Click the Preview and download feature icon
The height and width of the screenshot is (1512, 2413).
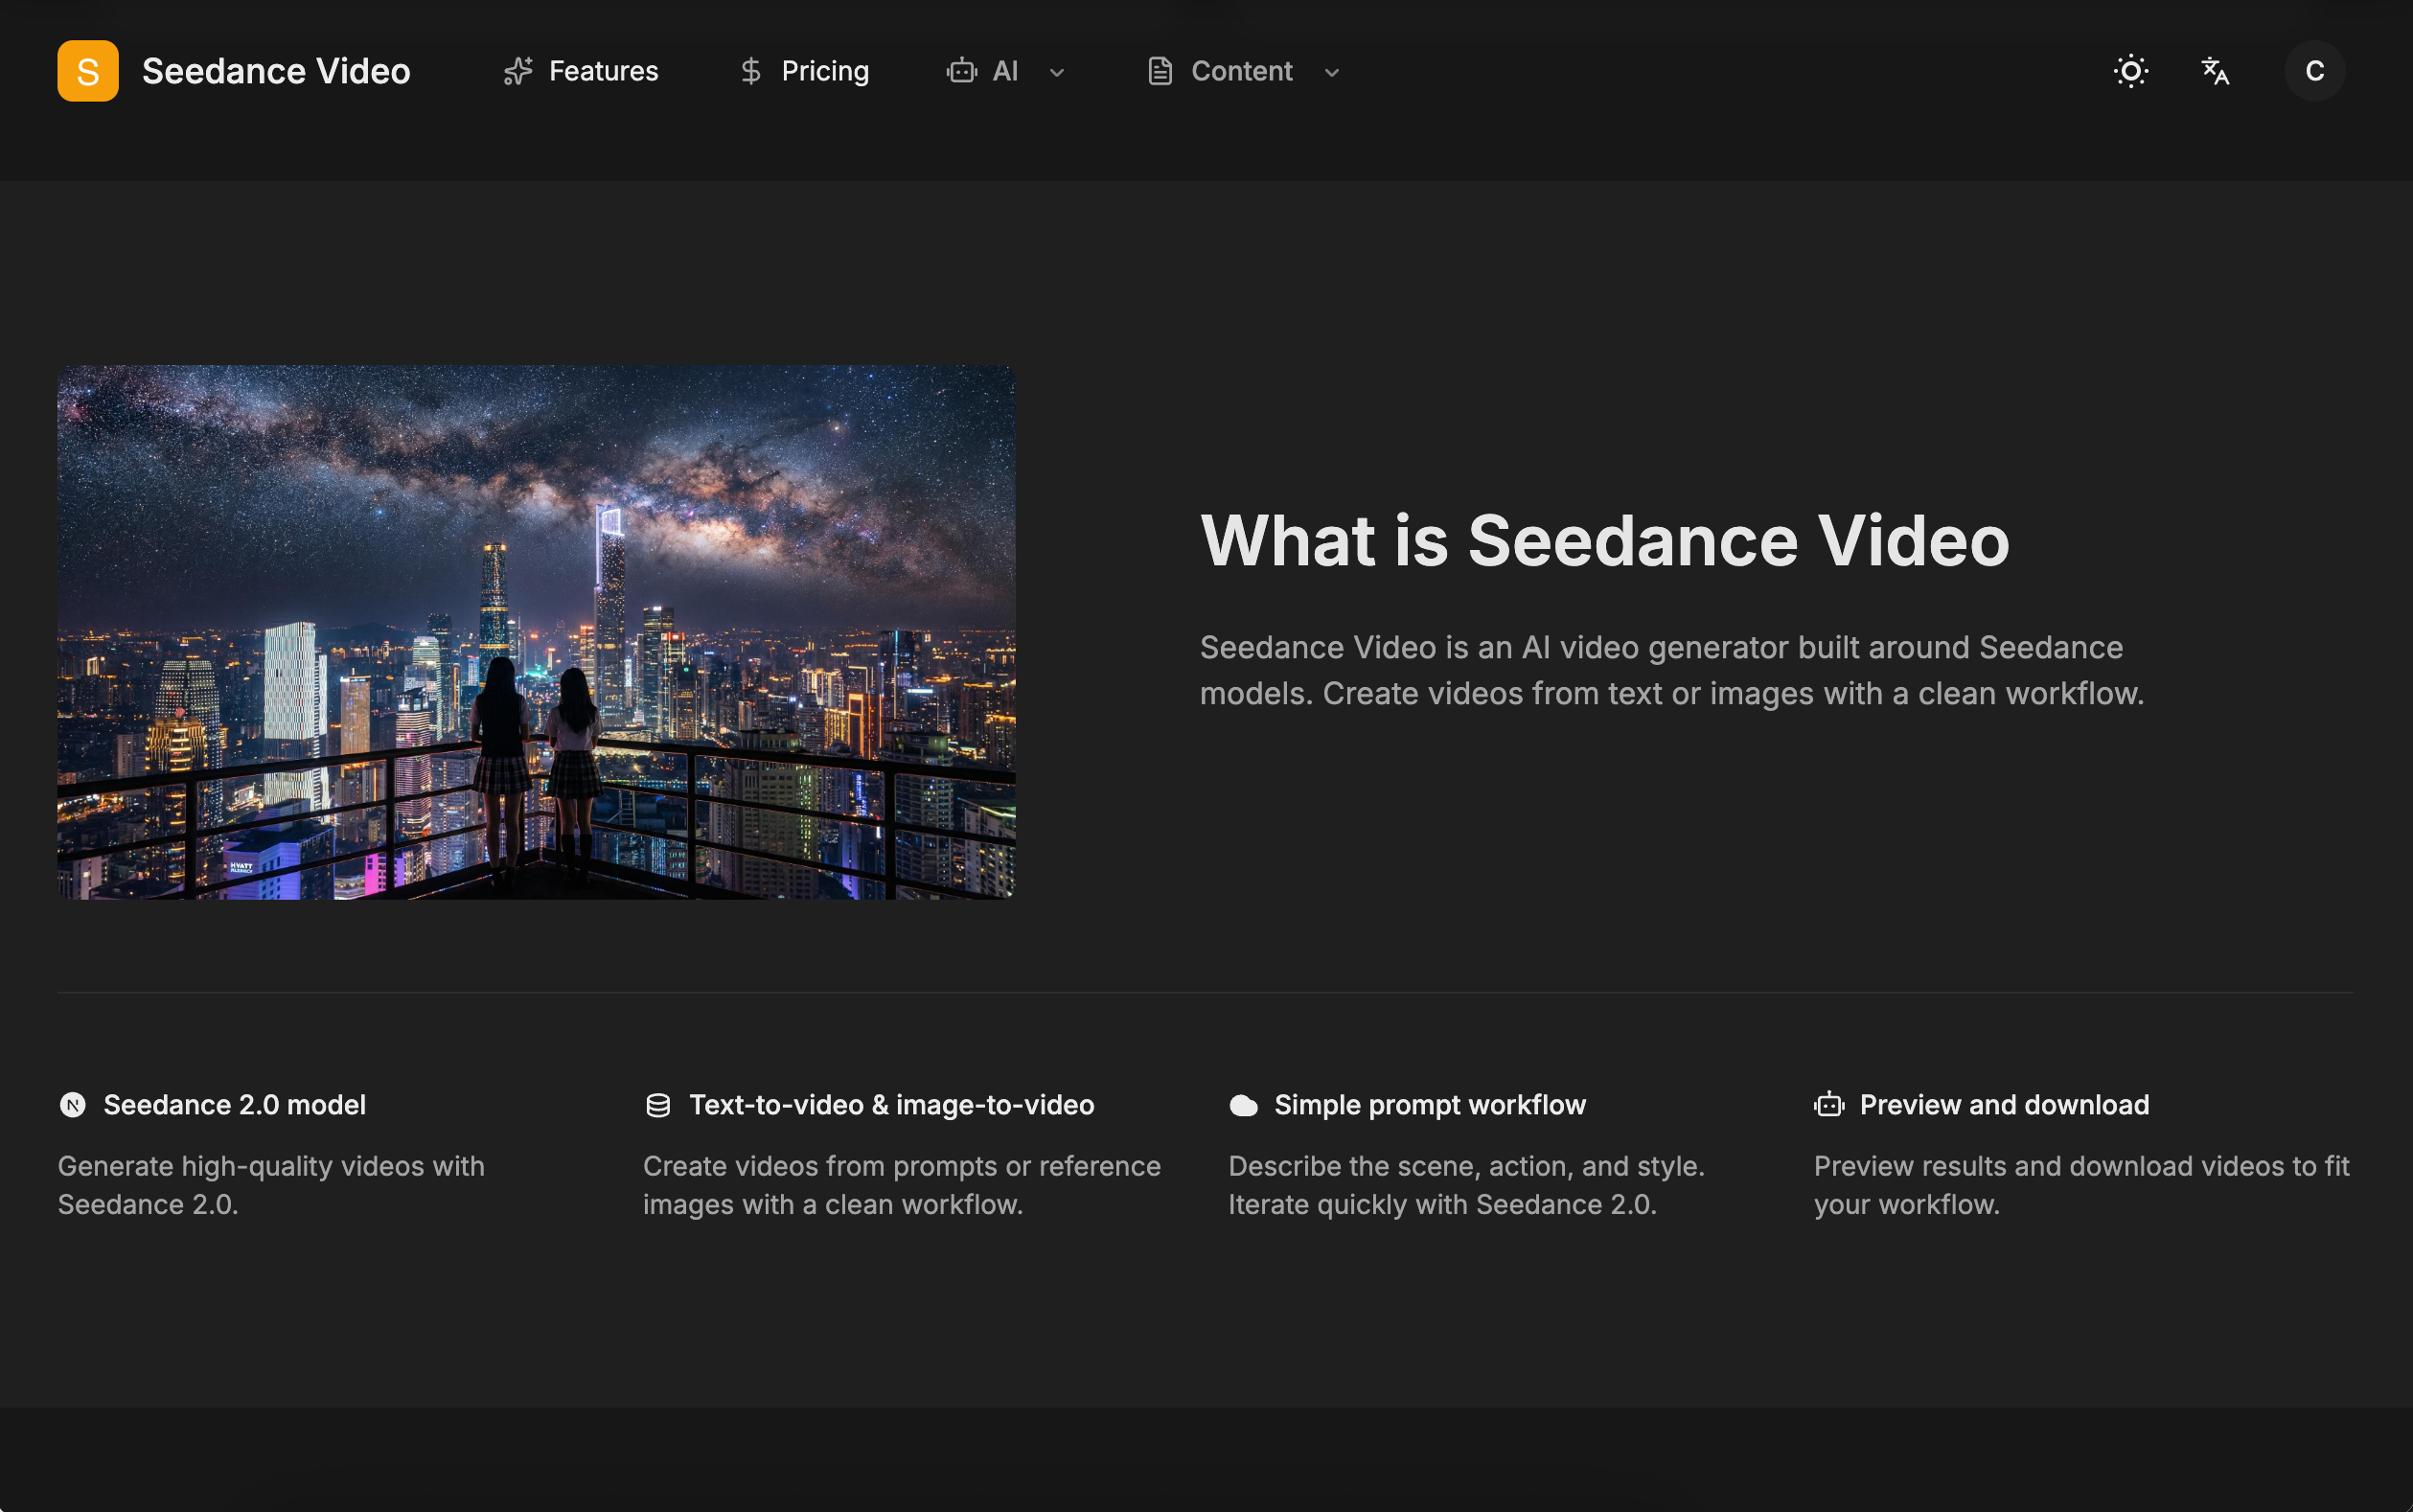(x=1829, y=1104)
